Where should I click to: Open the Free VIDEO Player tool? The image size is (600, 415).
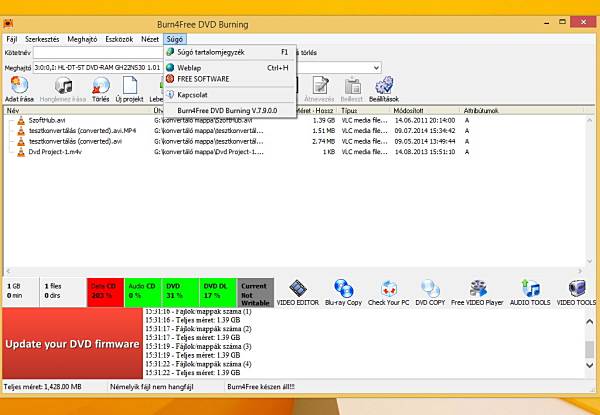(x=477, y=293)
